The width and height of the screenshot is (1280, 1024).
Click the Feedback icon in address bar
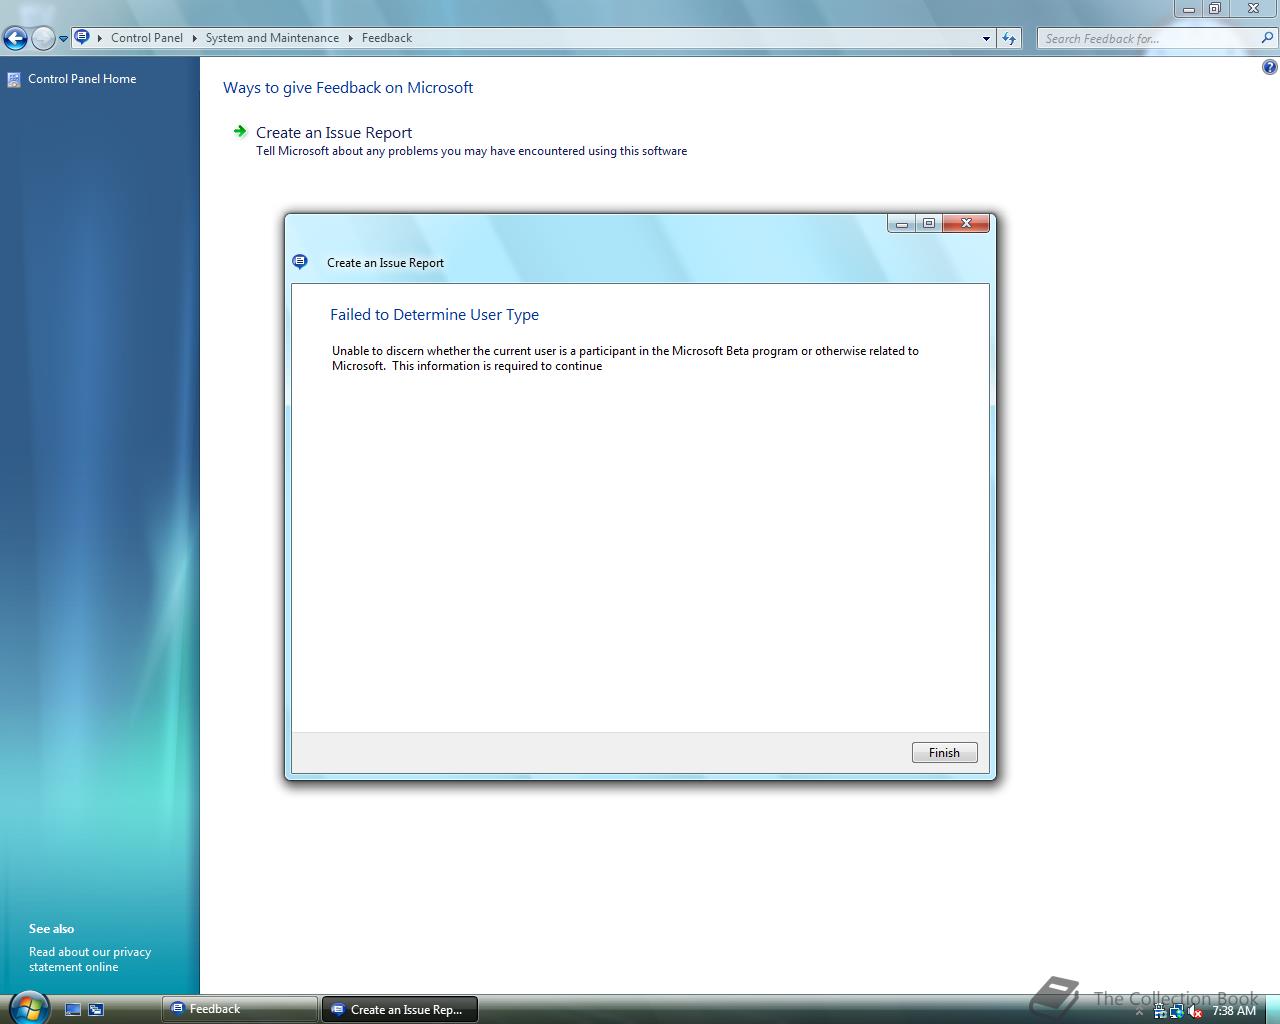[x=82, y=38]
